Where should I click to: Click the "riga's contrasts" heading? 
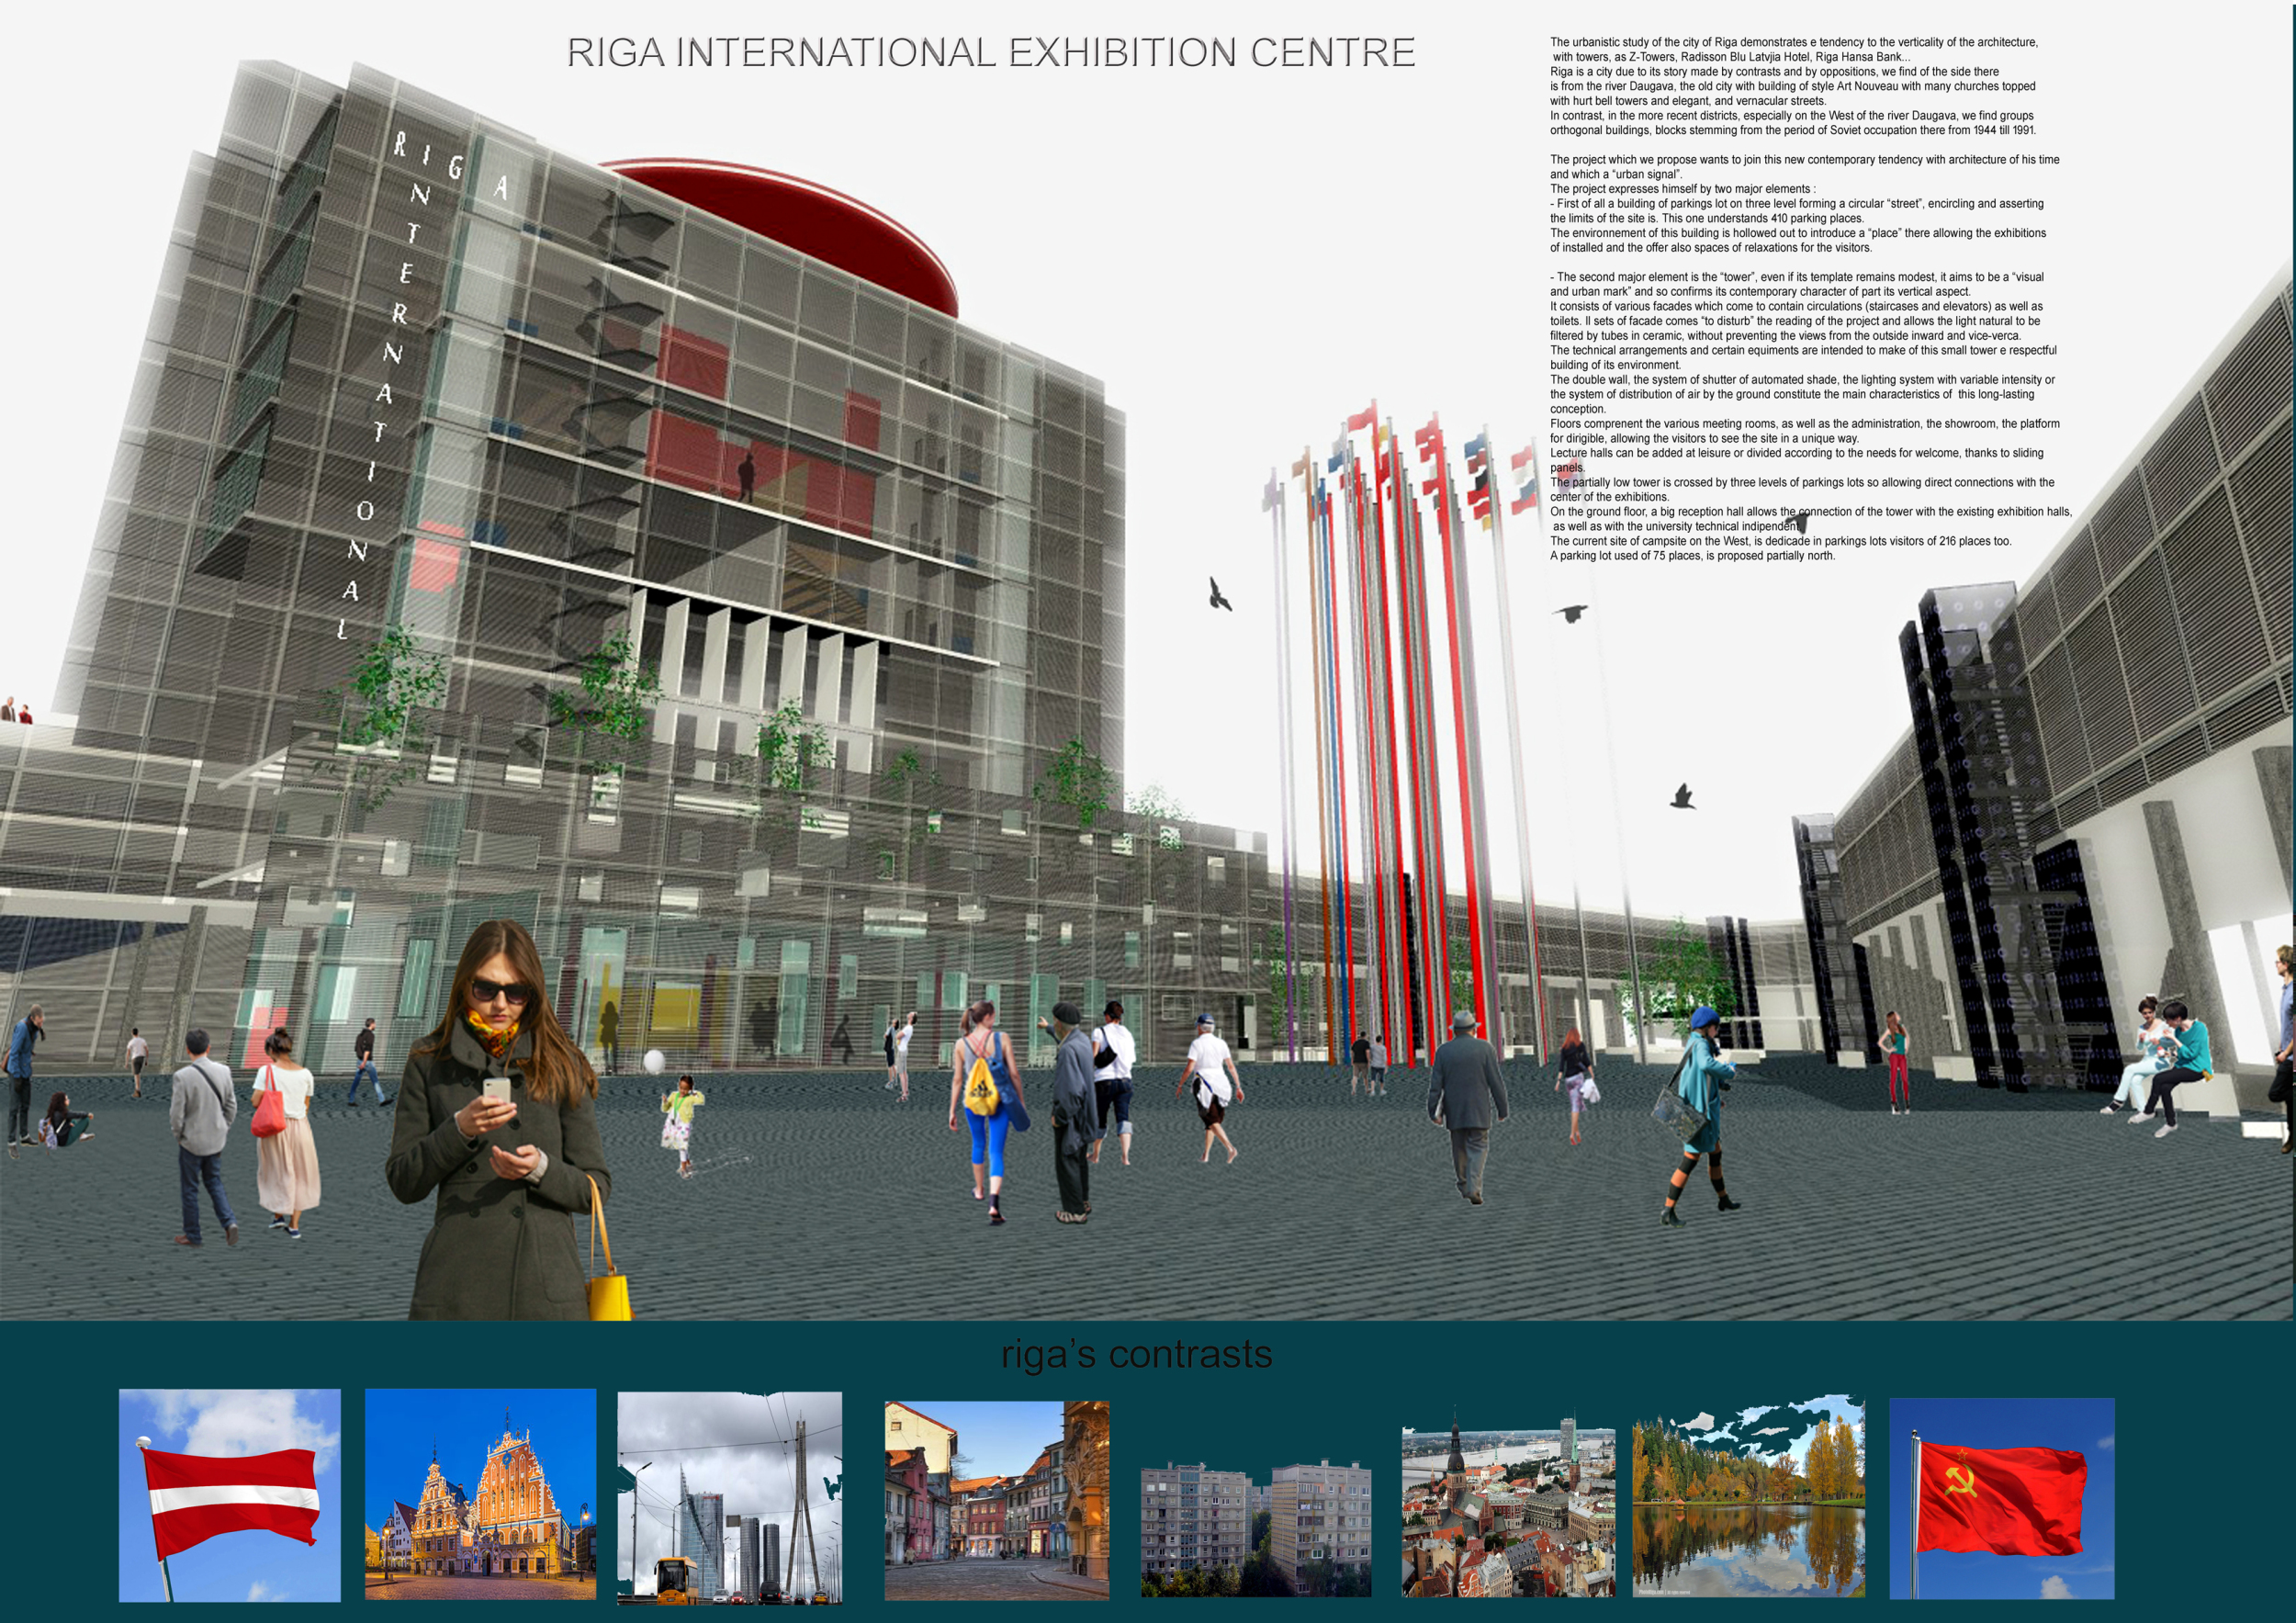pos(1136,1354)
